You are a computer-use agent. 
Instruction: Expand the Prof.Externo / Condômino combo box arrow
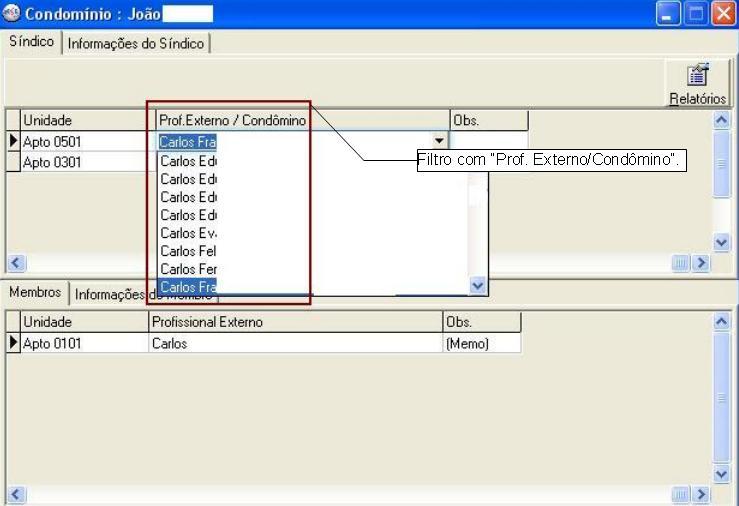click(439, 142)
